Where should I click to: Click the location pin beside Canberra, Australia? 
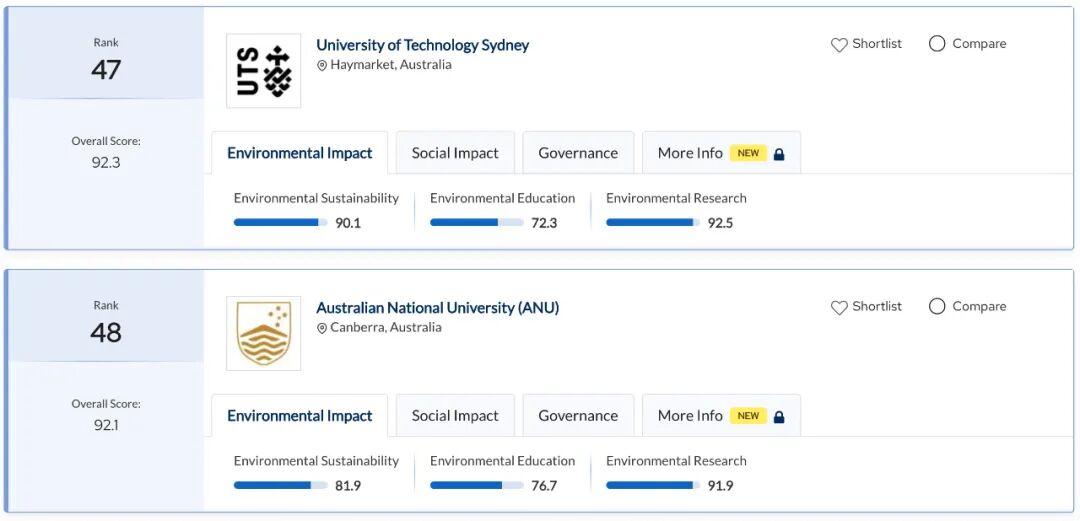[x=322, y=329]
